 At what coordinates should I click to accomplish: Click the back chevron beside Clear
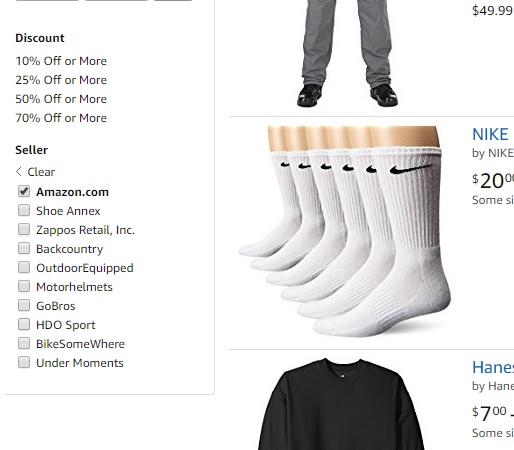tap(19, 172)
